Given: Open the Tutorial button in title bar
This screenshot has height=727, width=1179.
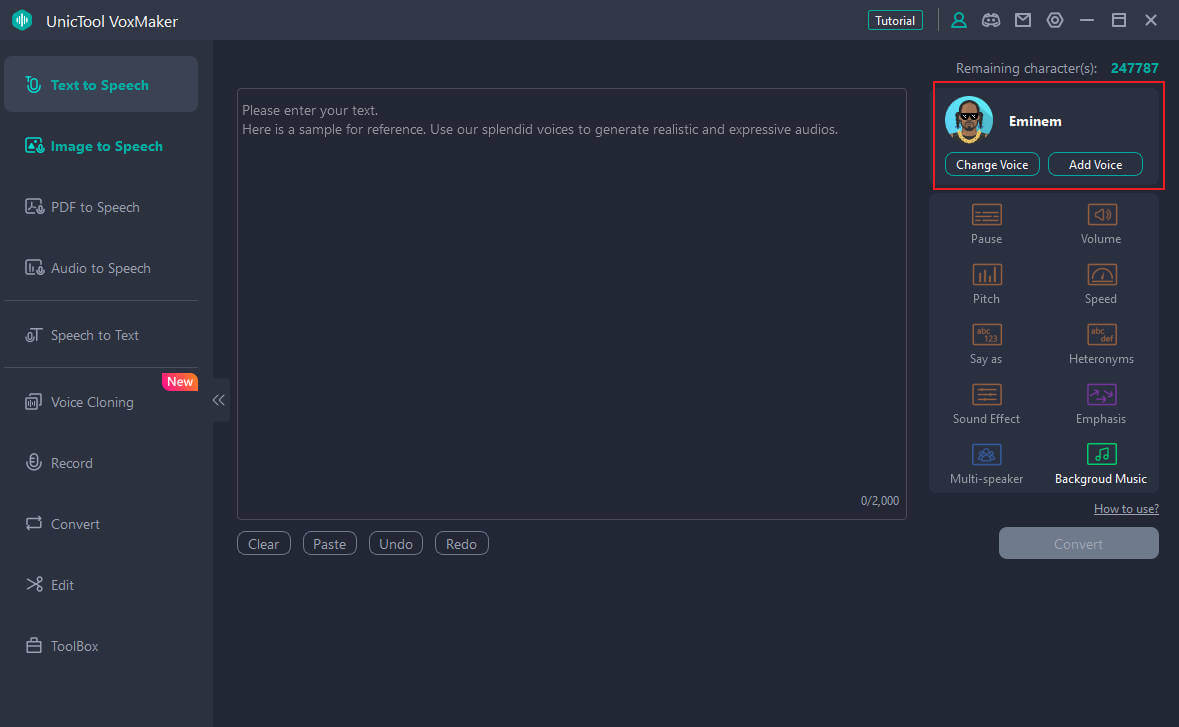Looking at the screenshot, I should coord(895,20).
